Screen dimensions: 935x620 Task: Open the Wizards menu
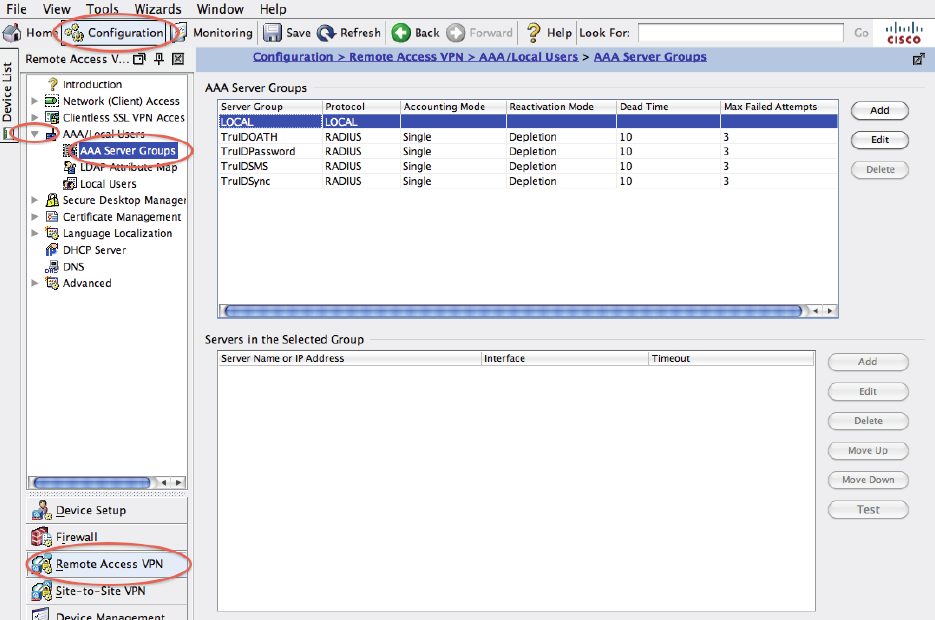(x=158, y=9)
